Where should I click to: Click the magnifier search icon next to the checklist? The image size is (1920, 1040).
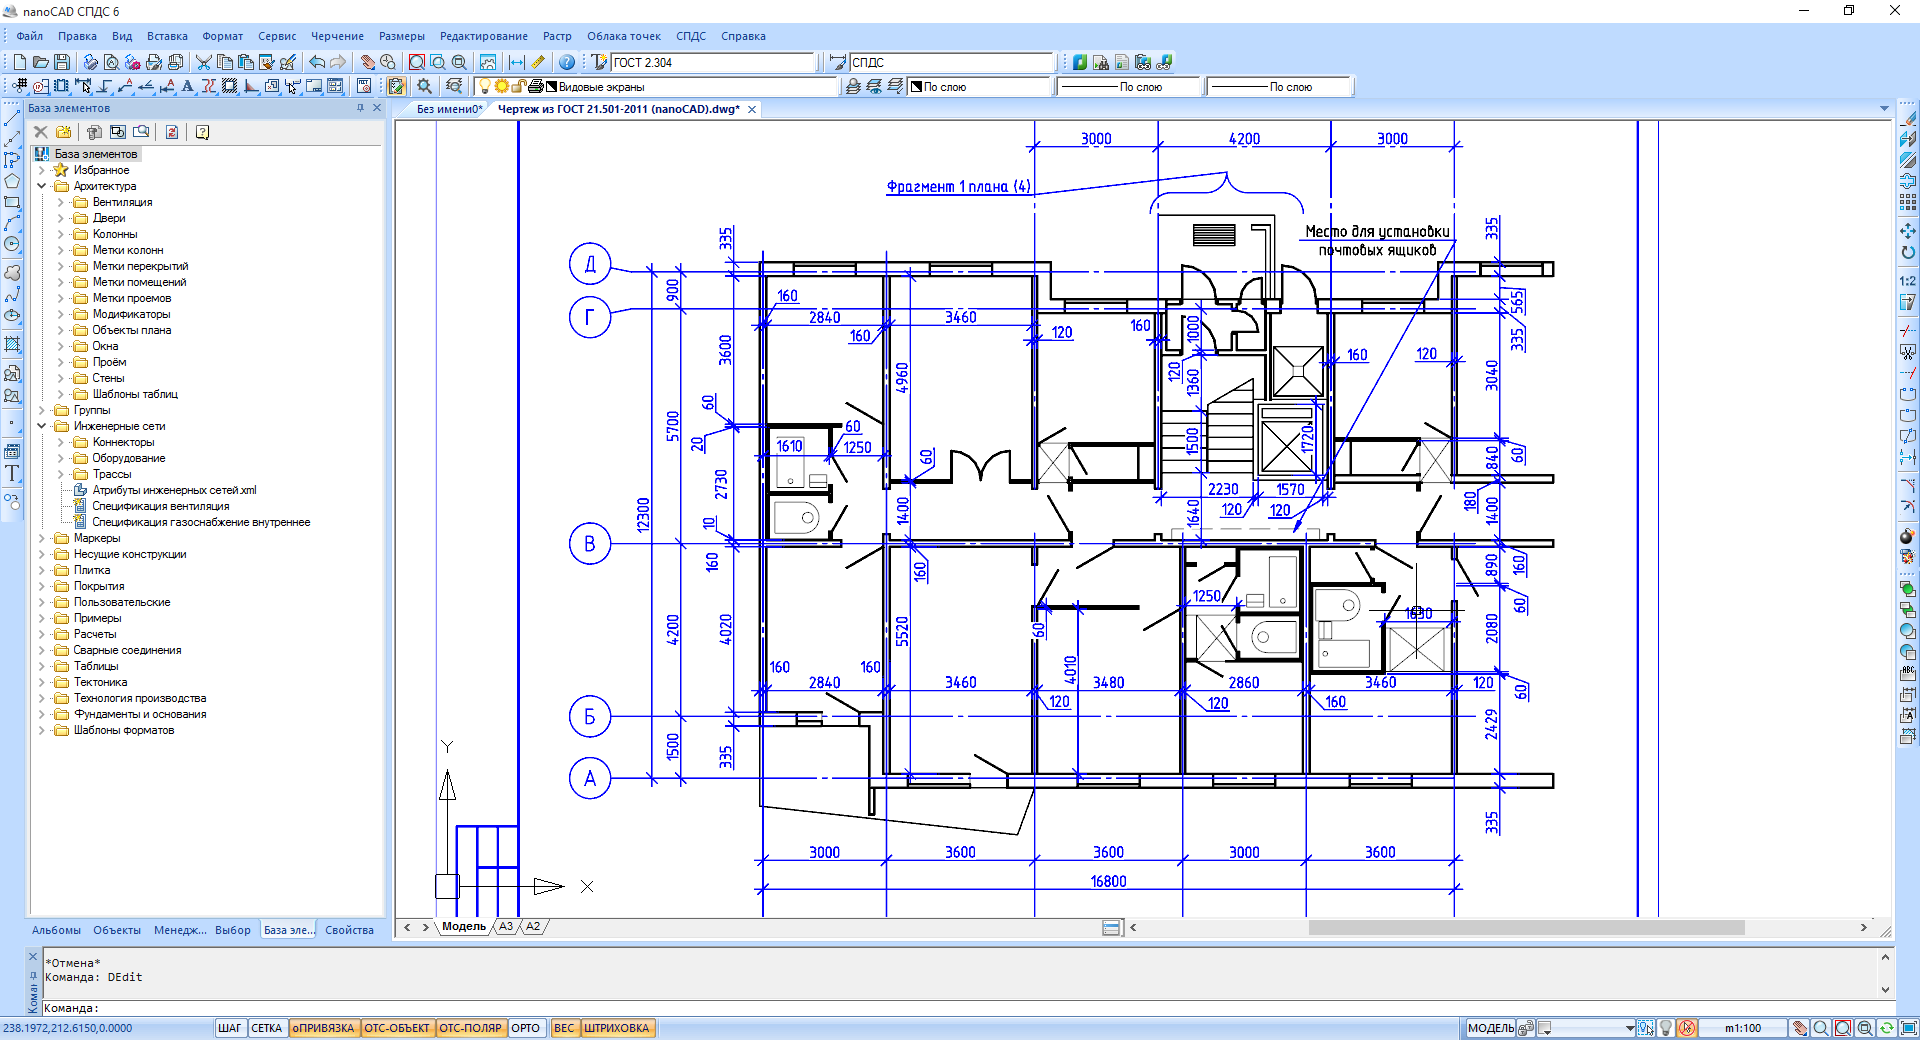(424, 87)
